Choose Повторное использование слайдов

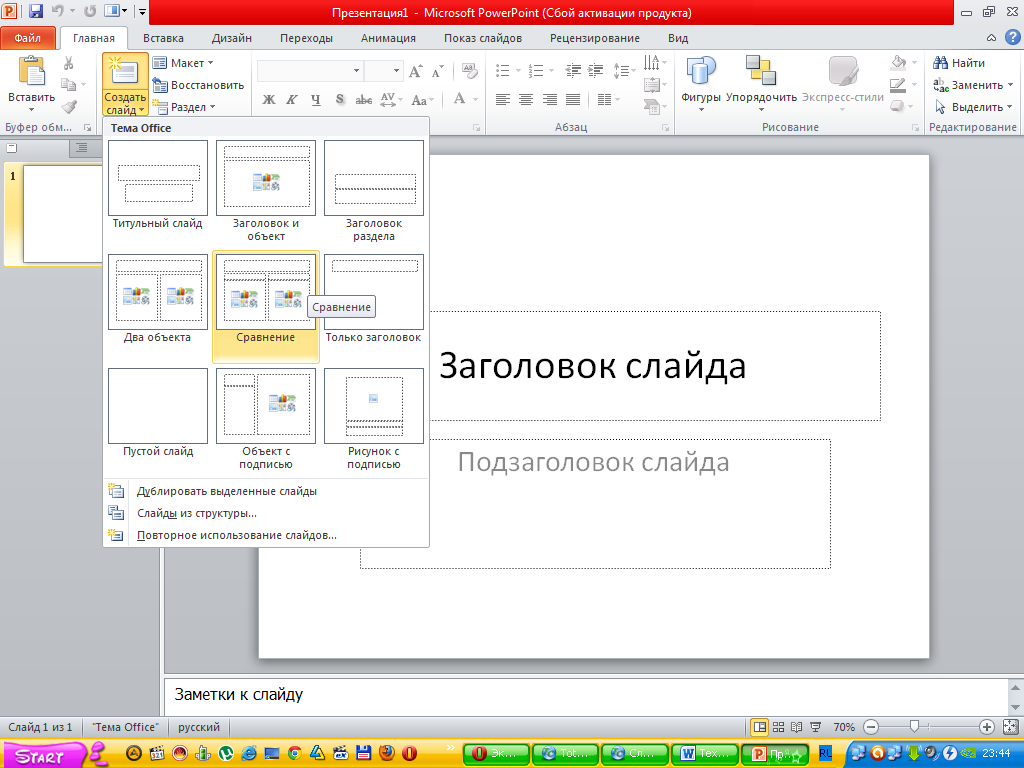coord(265,536)
